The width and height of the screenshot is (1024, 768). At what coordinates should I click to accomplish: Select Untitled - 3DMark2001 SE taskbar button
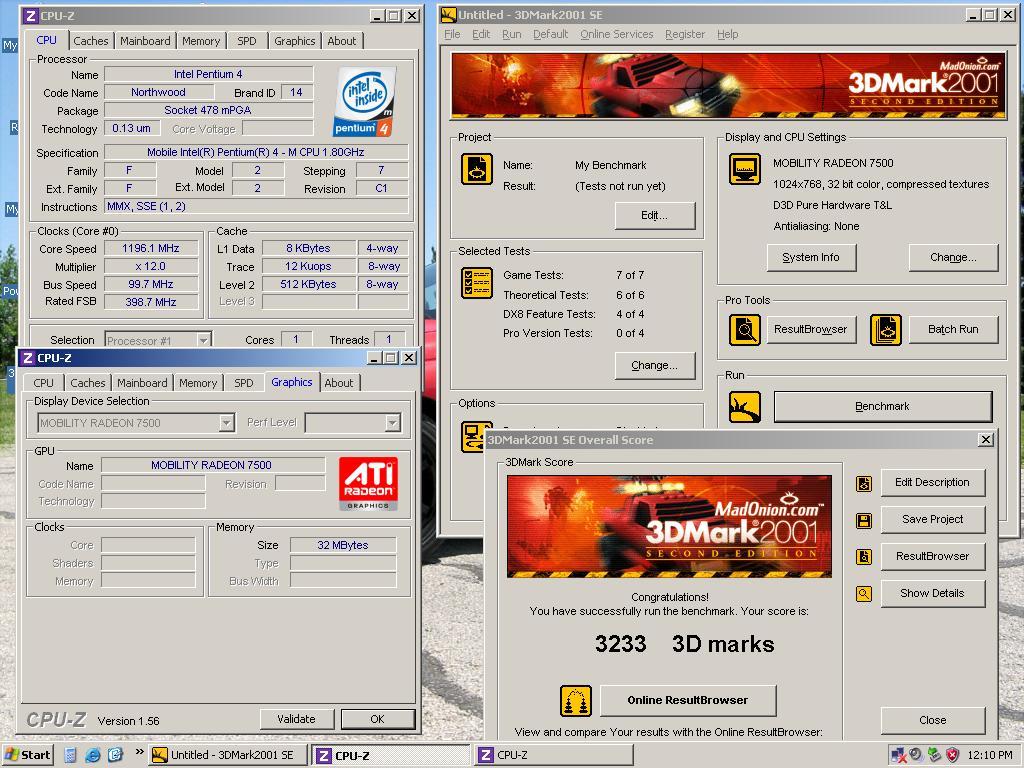pos(227,755)
